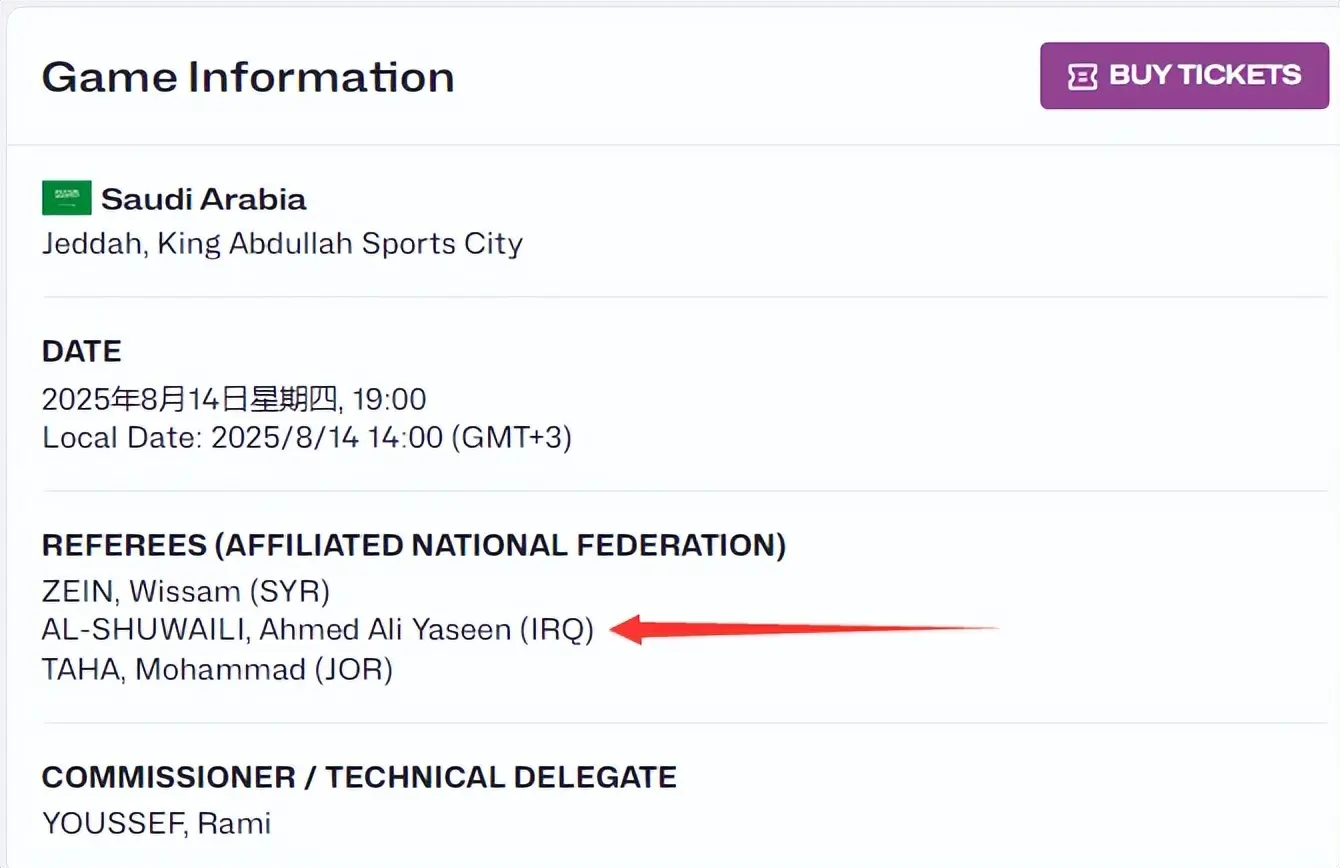Screen dimensions: 1340x868
Task: Click the Saudi Arabia flag icon
Action: point(67,198)
